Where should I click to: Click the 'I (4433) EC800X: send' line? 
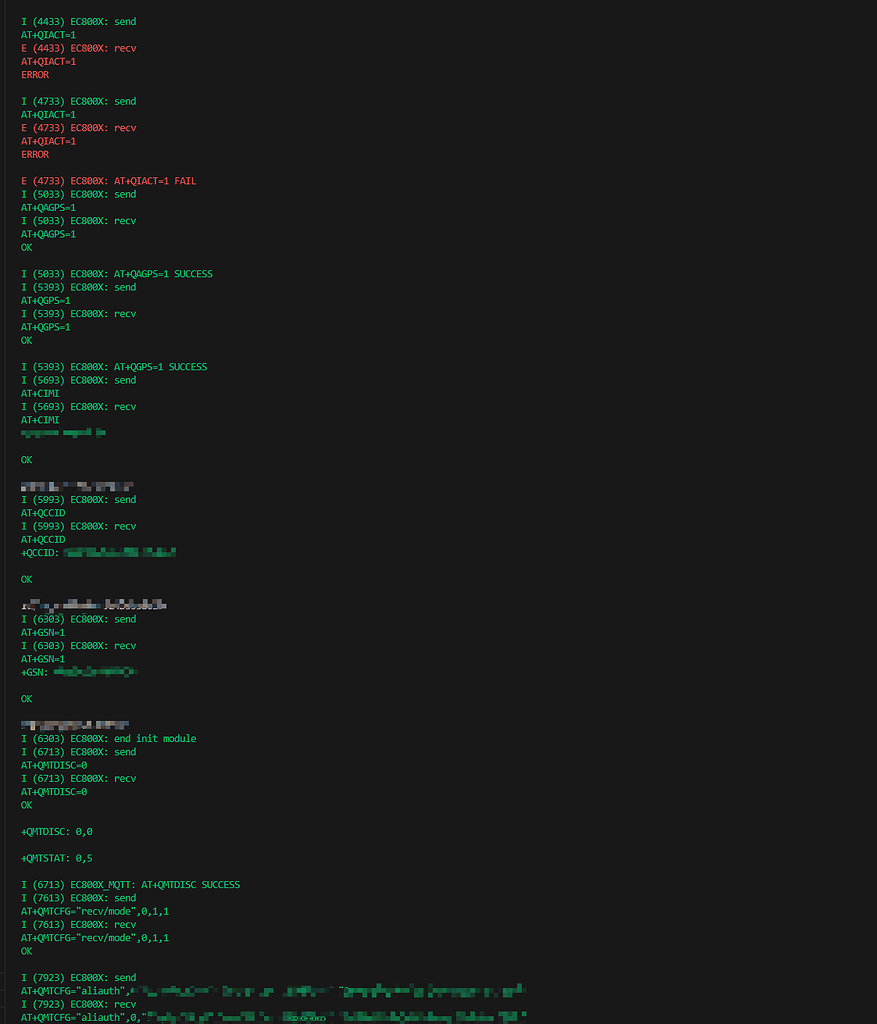tap(78, 21)
